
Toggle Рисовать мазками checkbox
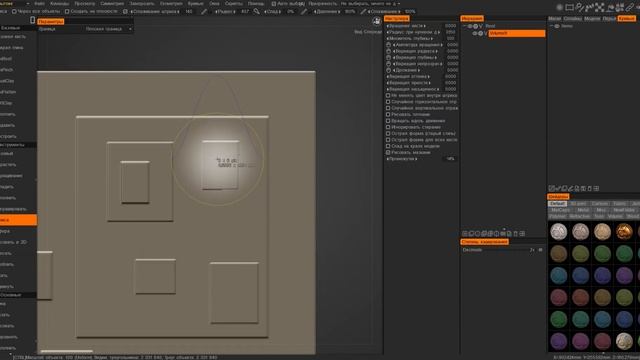[388, 152]
